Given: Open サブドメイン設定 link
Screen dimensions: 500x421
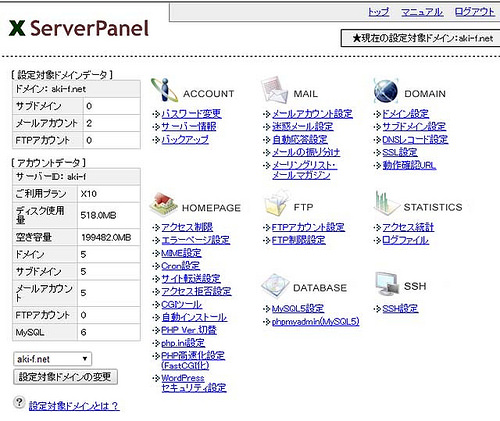Looking at the screenshot, I should (414, 127).
